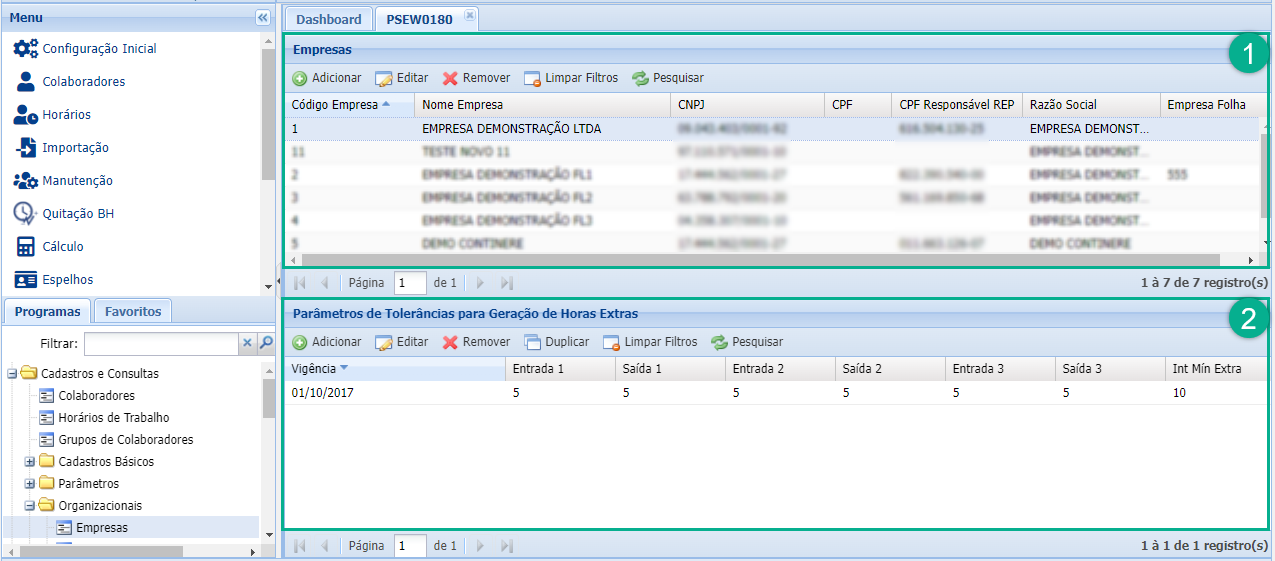Viewport: 1275px width, 561px height.
Task: Click the Adicionar icon in Empresas toolbar
Action: [x=300, y=78]
